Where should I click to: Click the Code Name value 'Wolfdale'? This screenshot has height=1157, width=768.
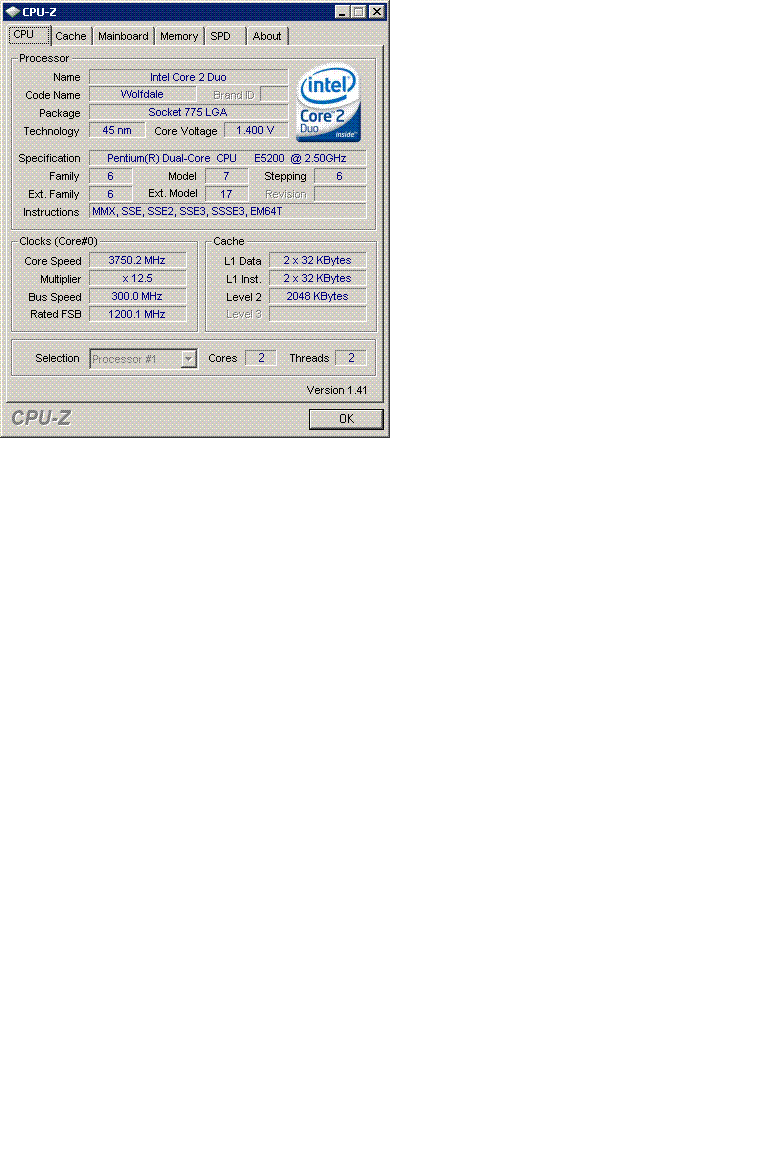click(x=142, y=94)
